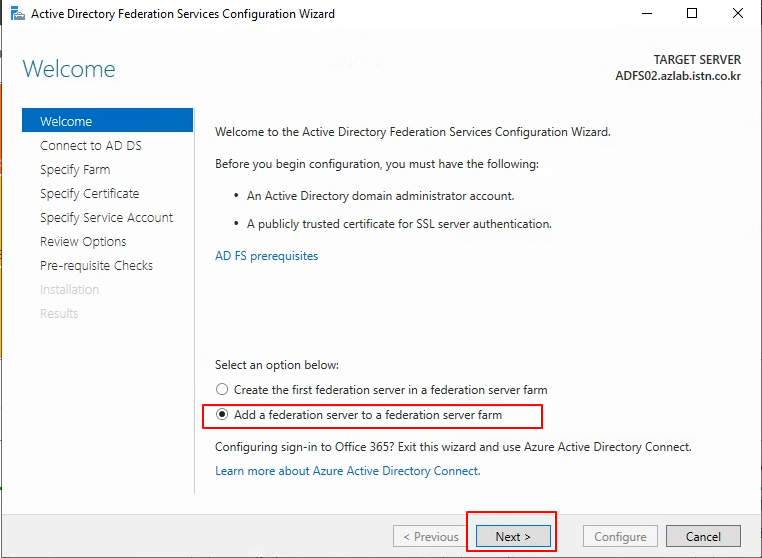Click 'Welcome to the Active Directory Federation Services' sentence
Viewport: 762px width, 558px height.
point(413,132)
